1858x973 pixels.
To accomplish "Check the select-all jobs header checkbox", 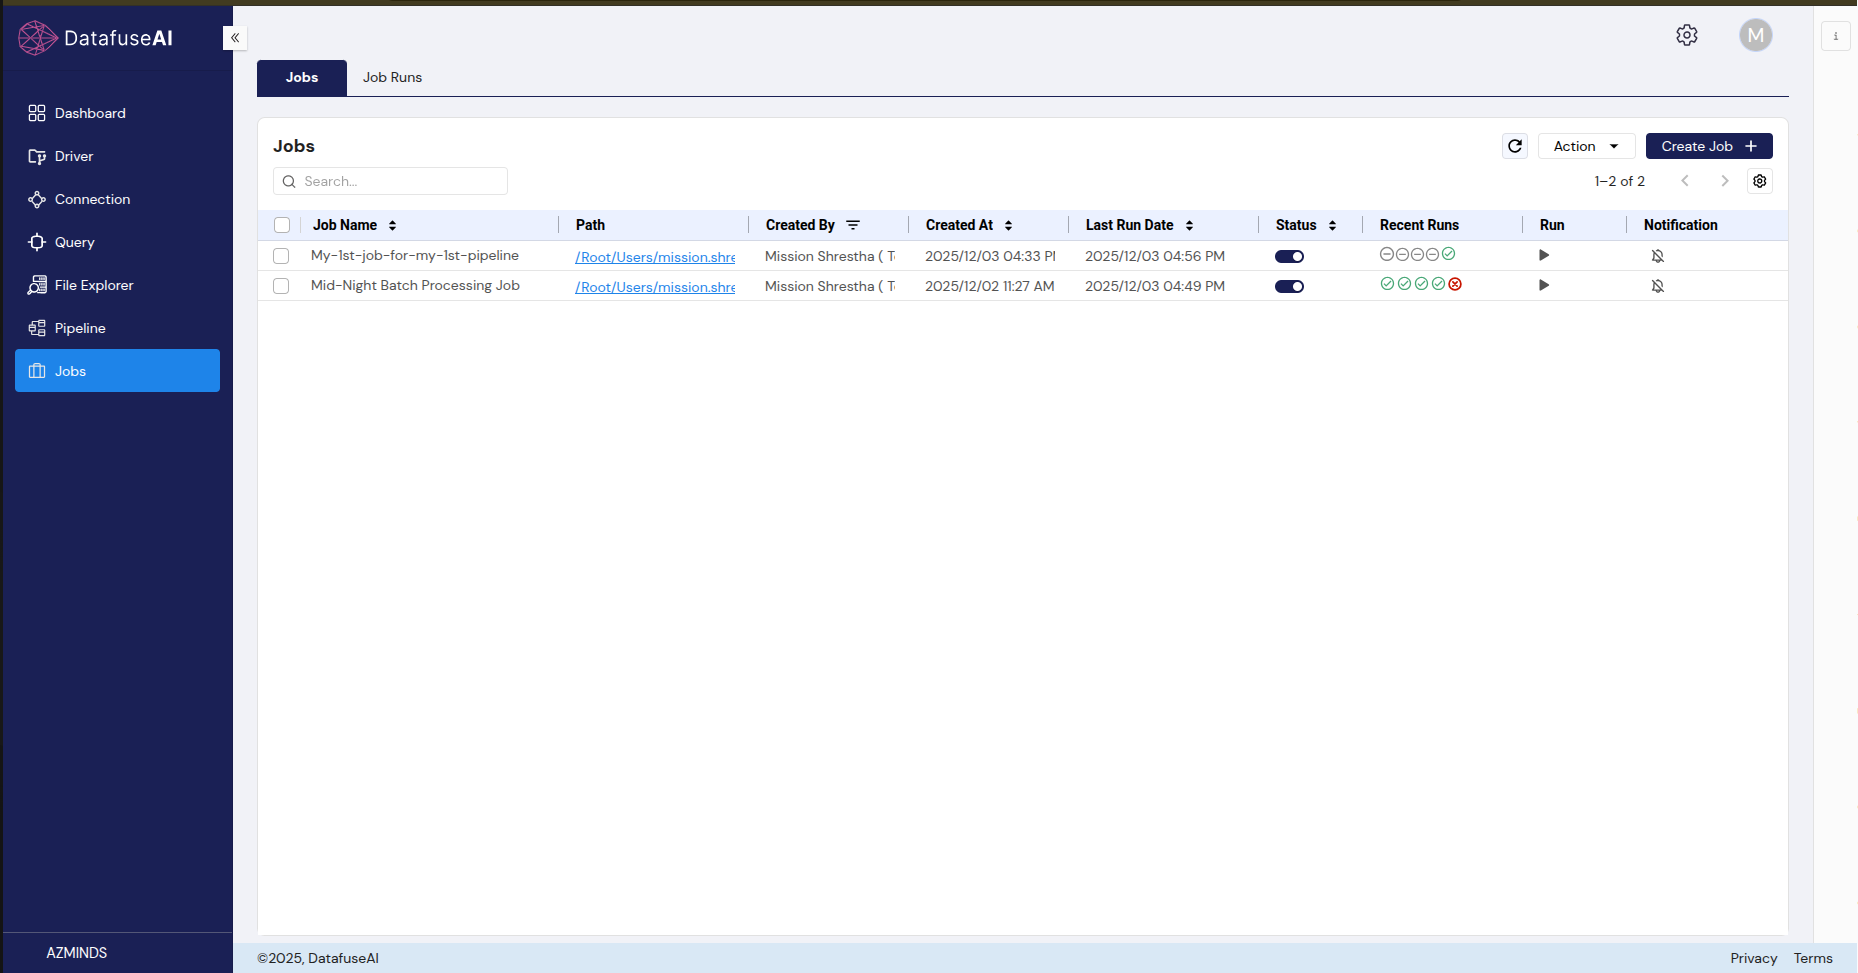I will (x=282, y=225).
